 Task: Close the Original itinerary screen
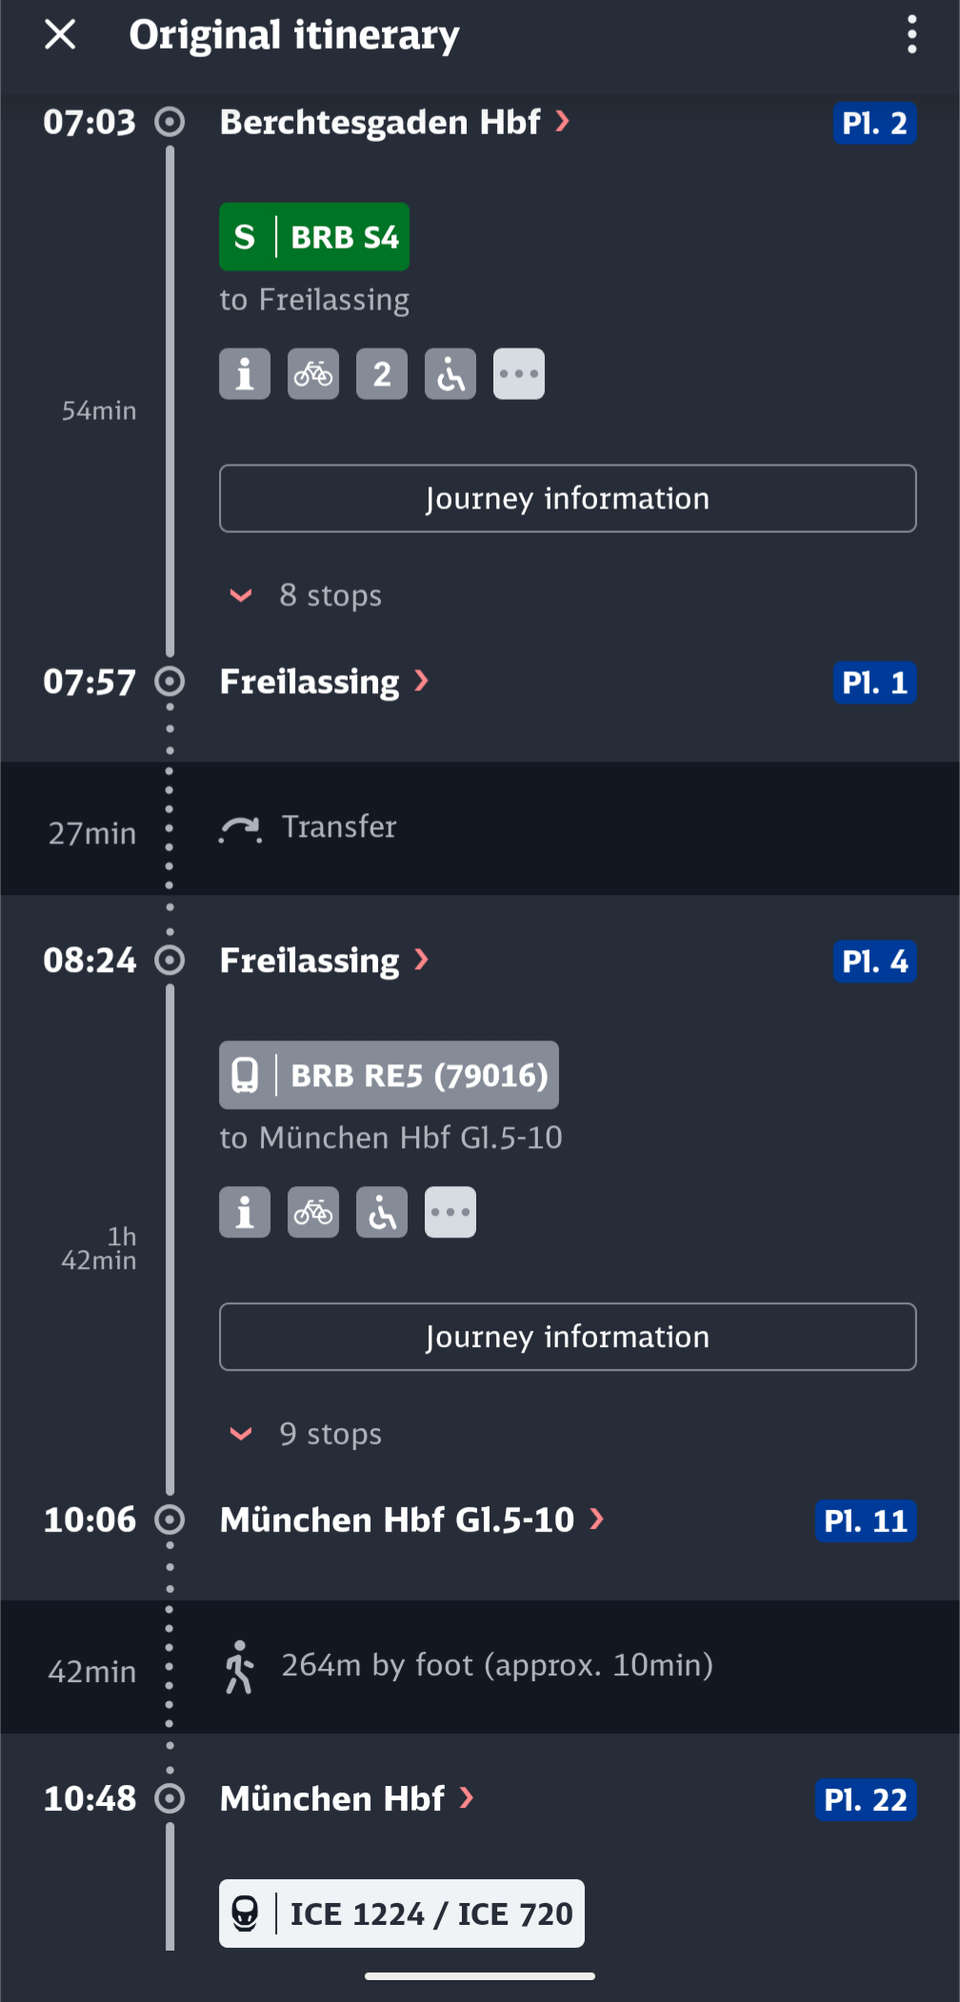click(x=60, y=35)
